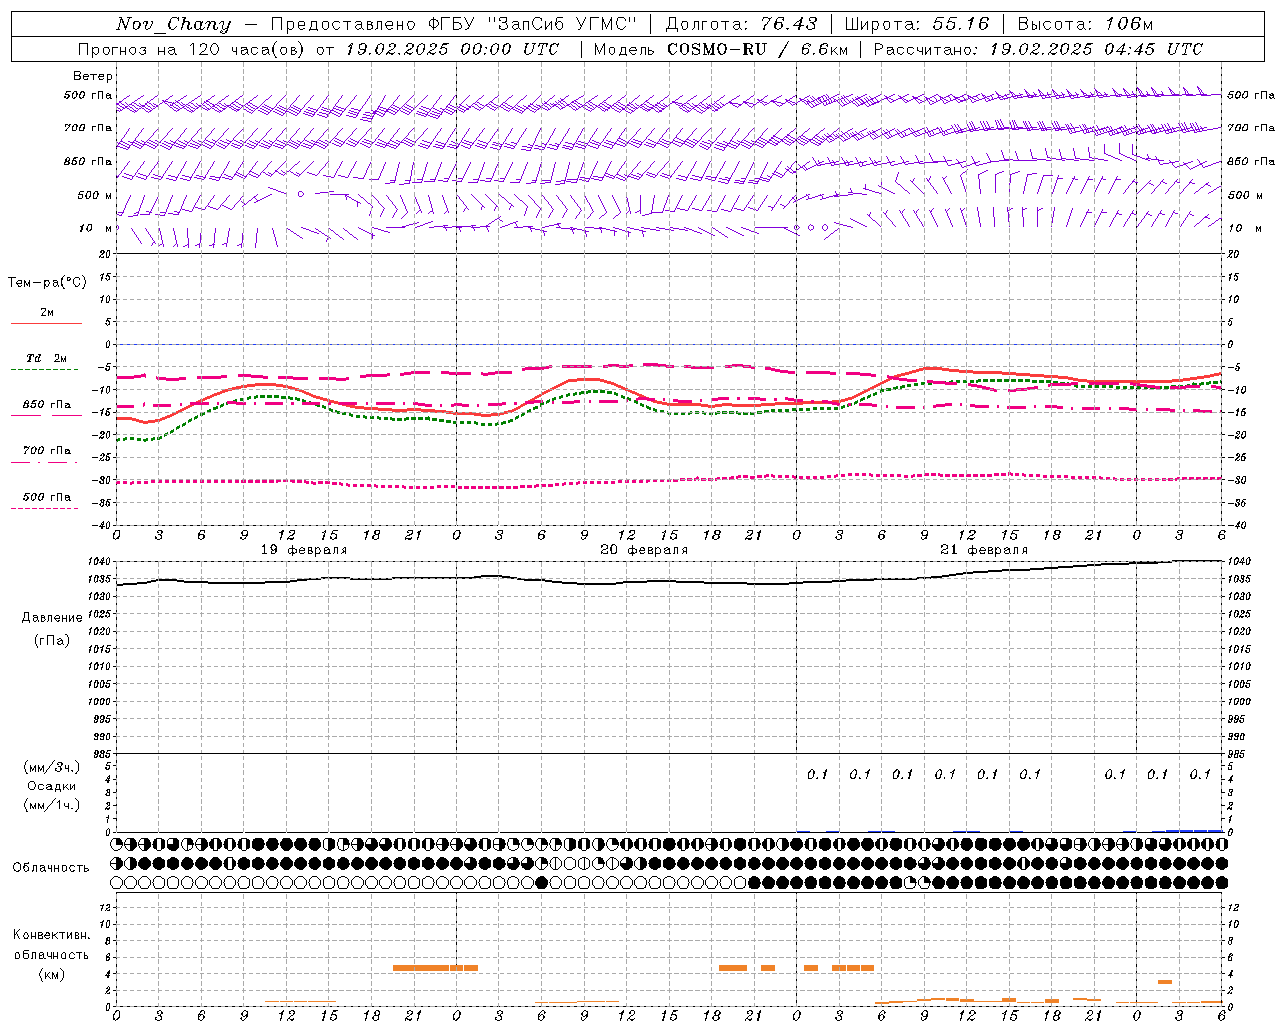Click the "Давление" pressure section label
The image size is (1280, 1024).
click(x=52, y=618)
